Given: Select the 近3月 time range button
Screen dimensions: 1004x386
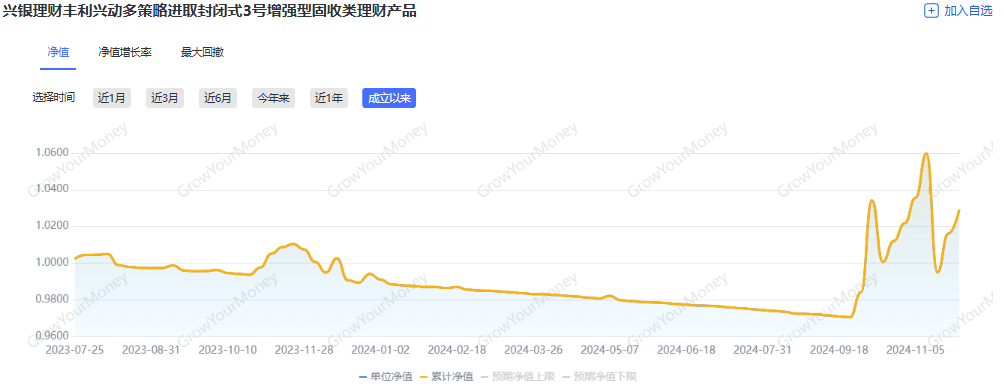Looking at the screenshot, I should (165, 98).
